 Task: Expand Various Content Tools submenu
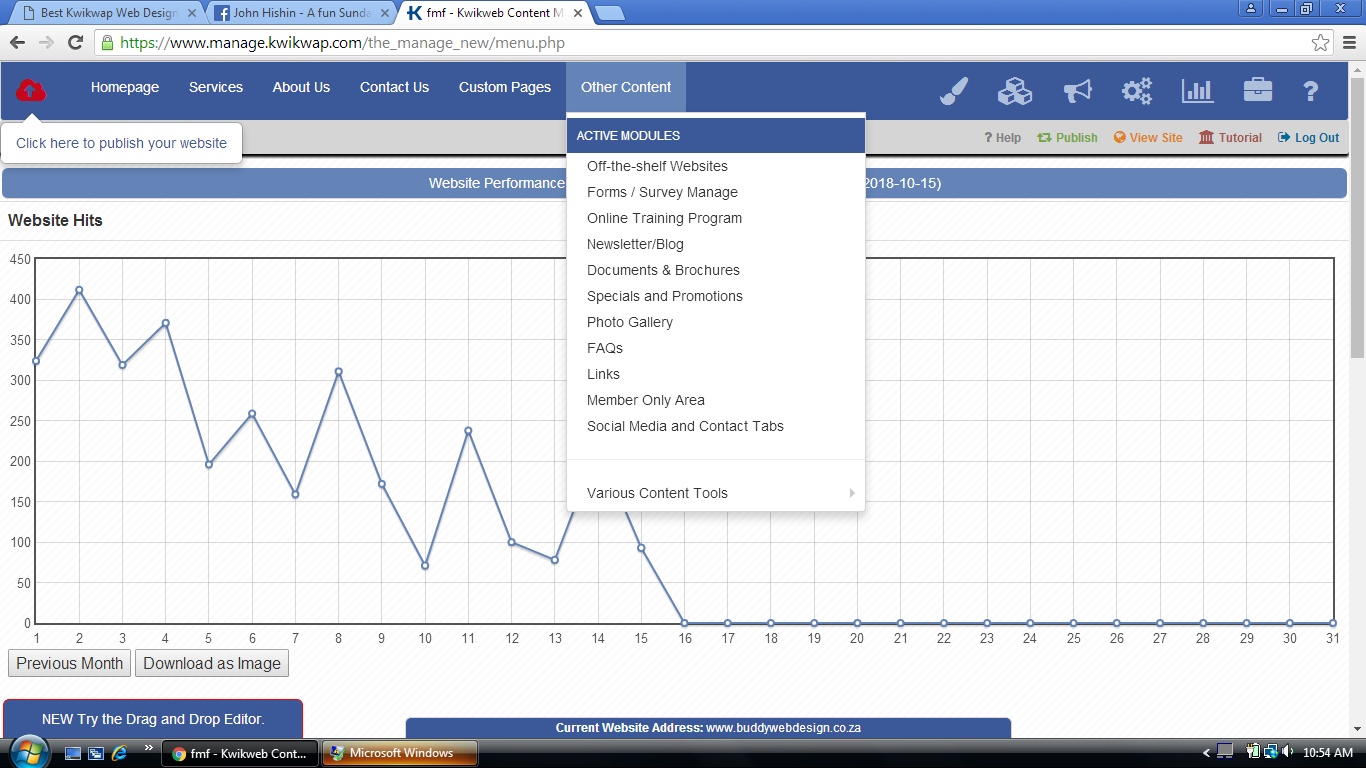point(716,493)
